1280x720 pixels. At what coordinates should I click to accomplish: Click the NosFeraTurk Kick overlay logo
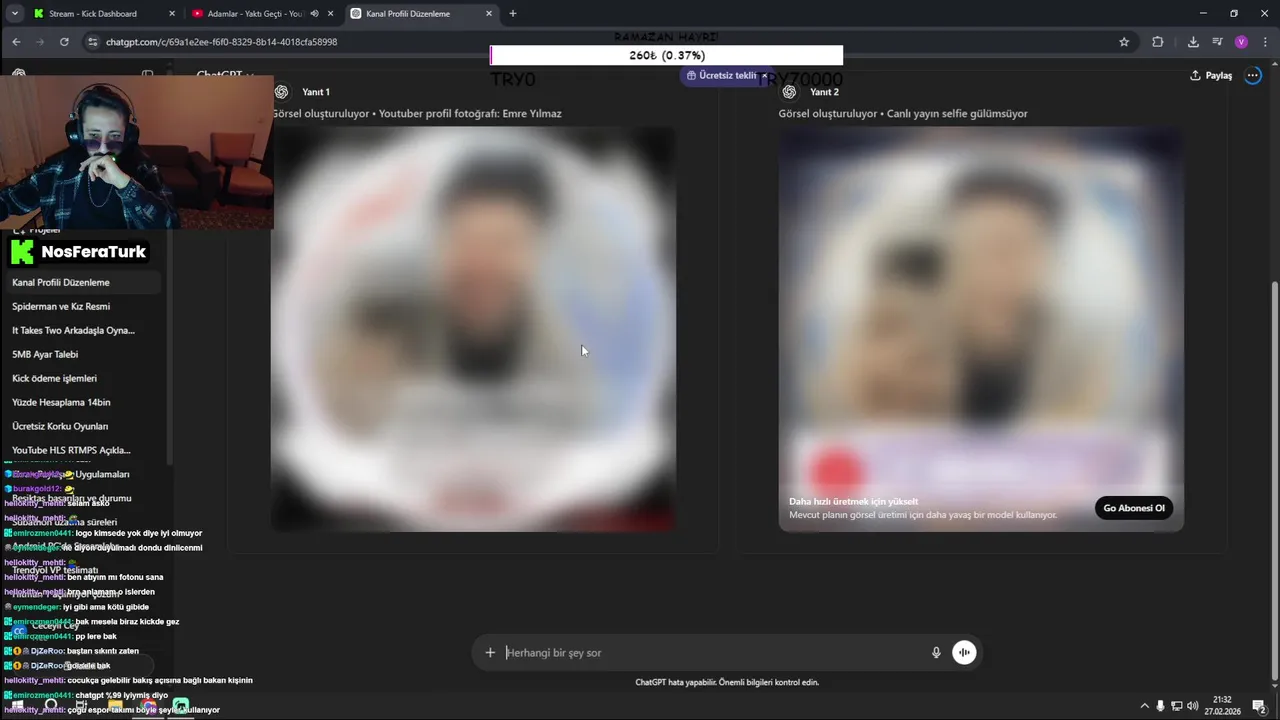(x=78, y=252)
